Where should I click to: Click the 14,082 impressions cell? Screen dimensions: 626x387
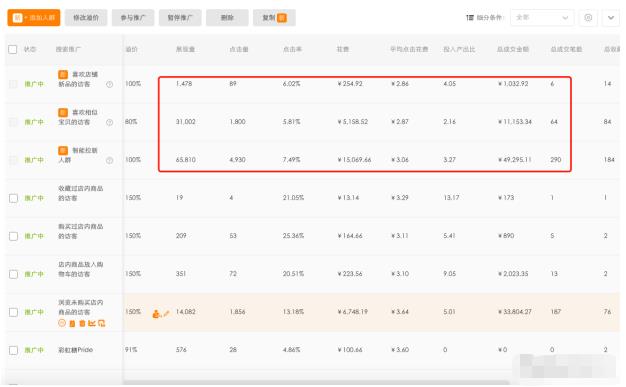pos(186,312)
